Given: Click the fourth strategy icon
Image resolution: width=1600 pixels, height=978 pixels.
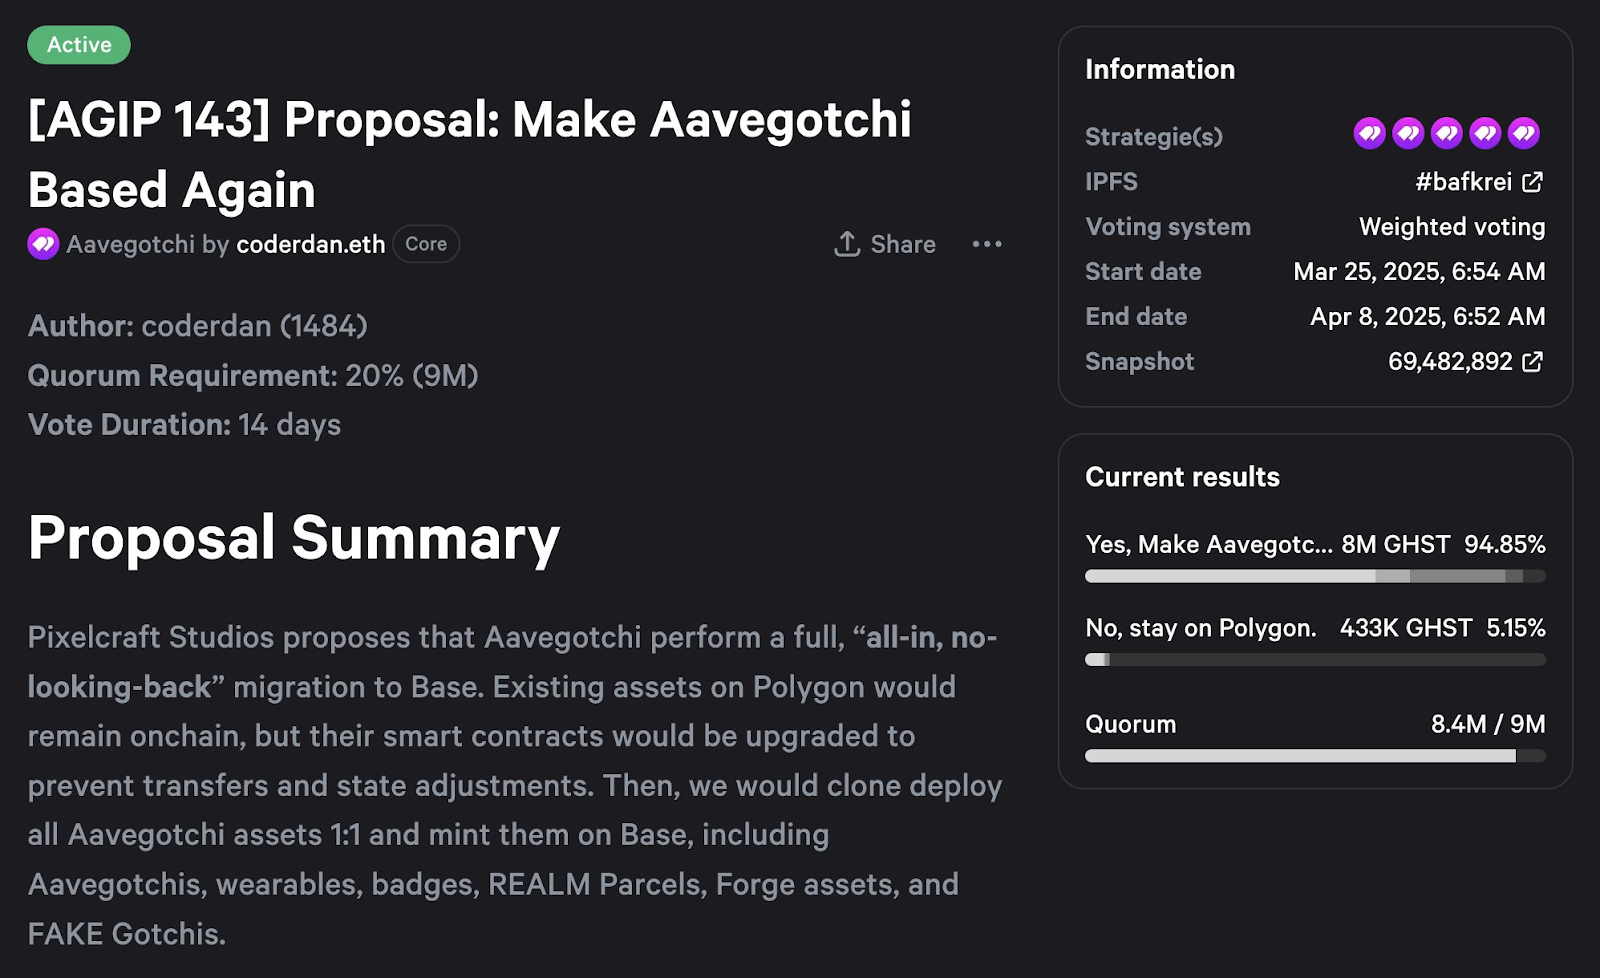Looking at the screenshot, I should pyautogui.click(x=1485, y=133).
